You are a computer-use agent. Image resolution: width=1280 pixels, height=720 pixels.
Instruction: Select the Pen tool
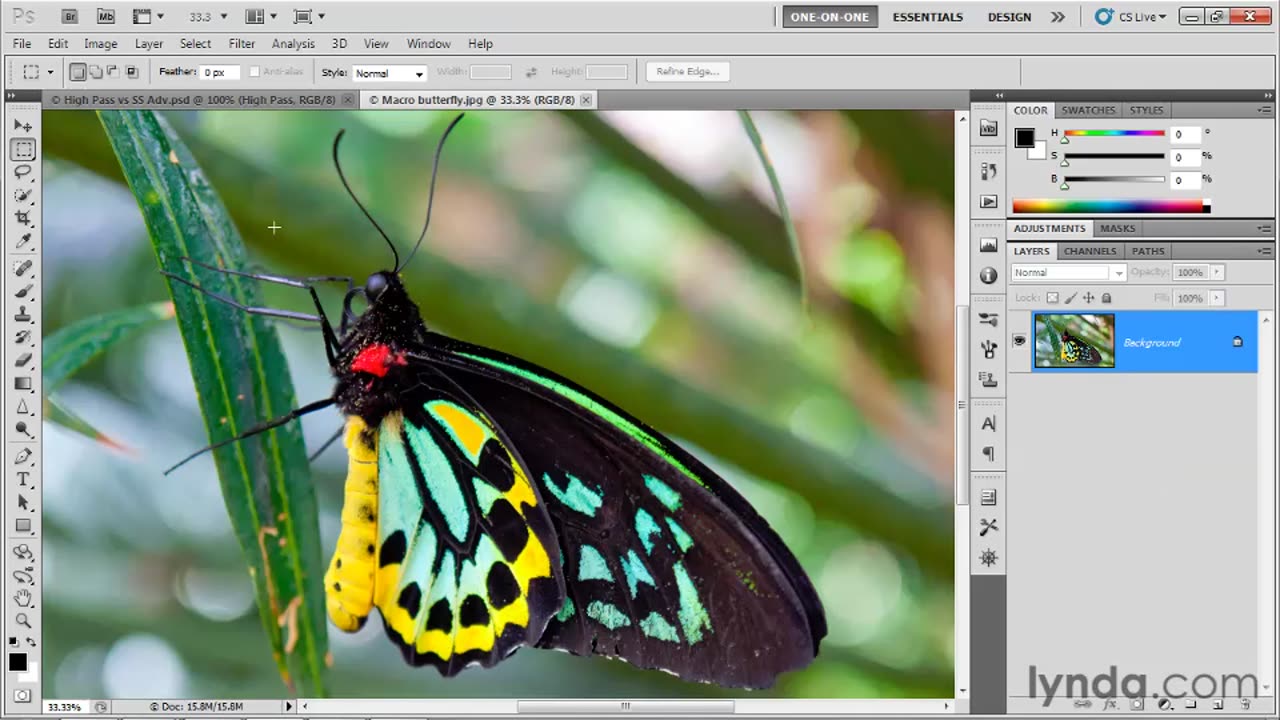coord(23,457)
